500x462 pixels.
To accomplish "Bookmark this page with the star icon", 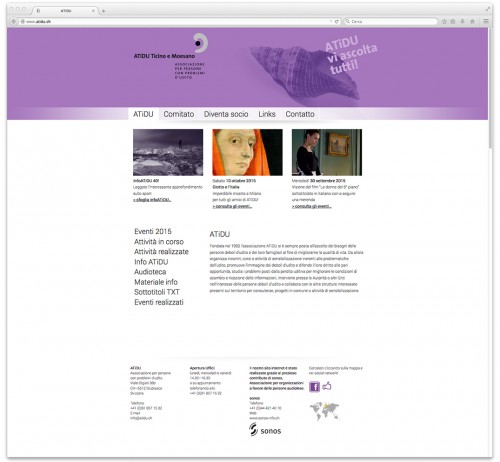I will click(x=444, y=21).
